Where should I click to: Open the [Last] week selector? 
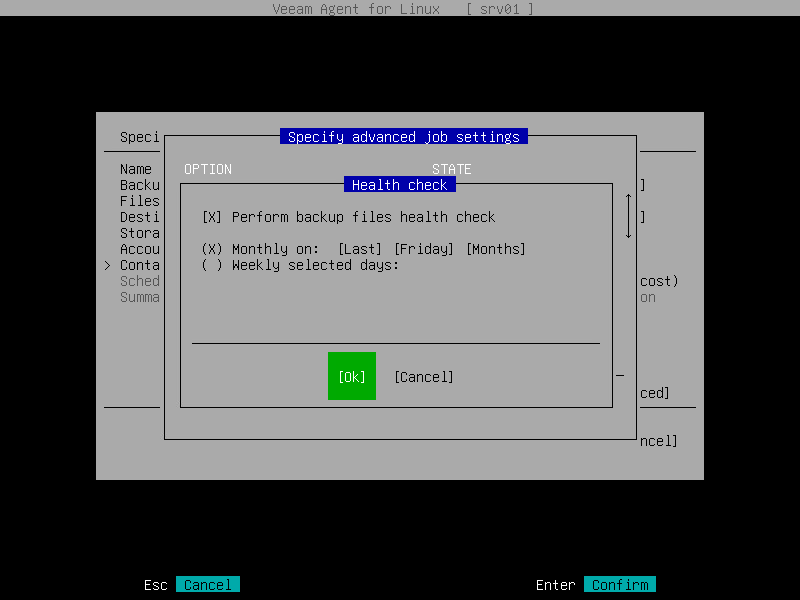pos(360,249)
